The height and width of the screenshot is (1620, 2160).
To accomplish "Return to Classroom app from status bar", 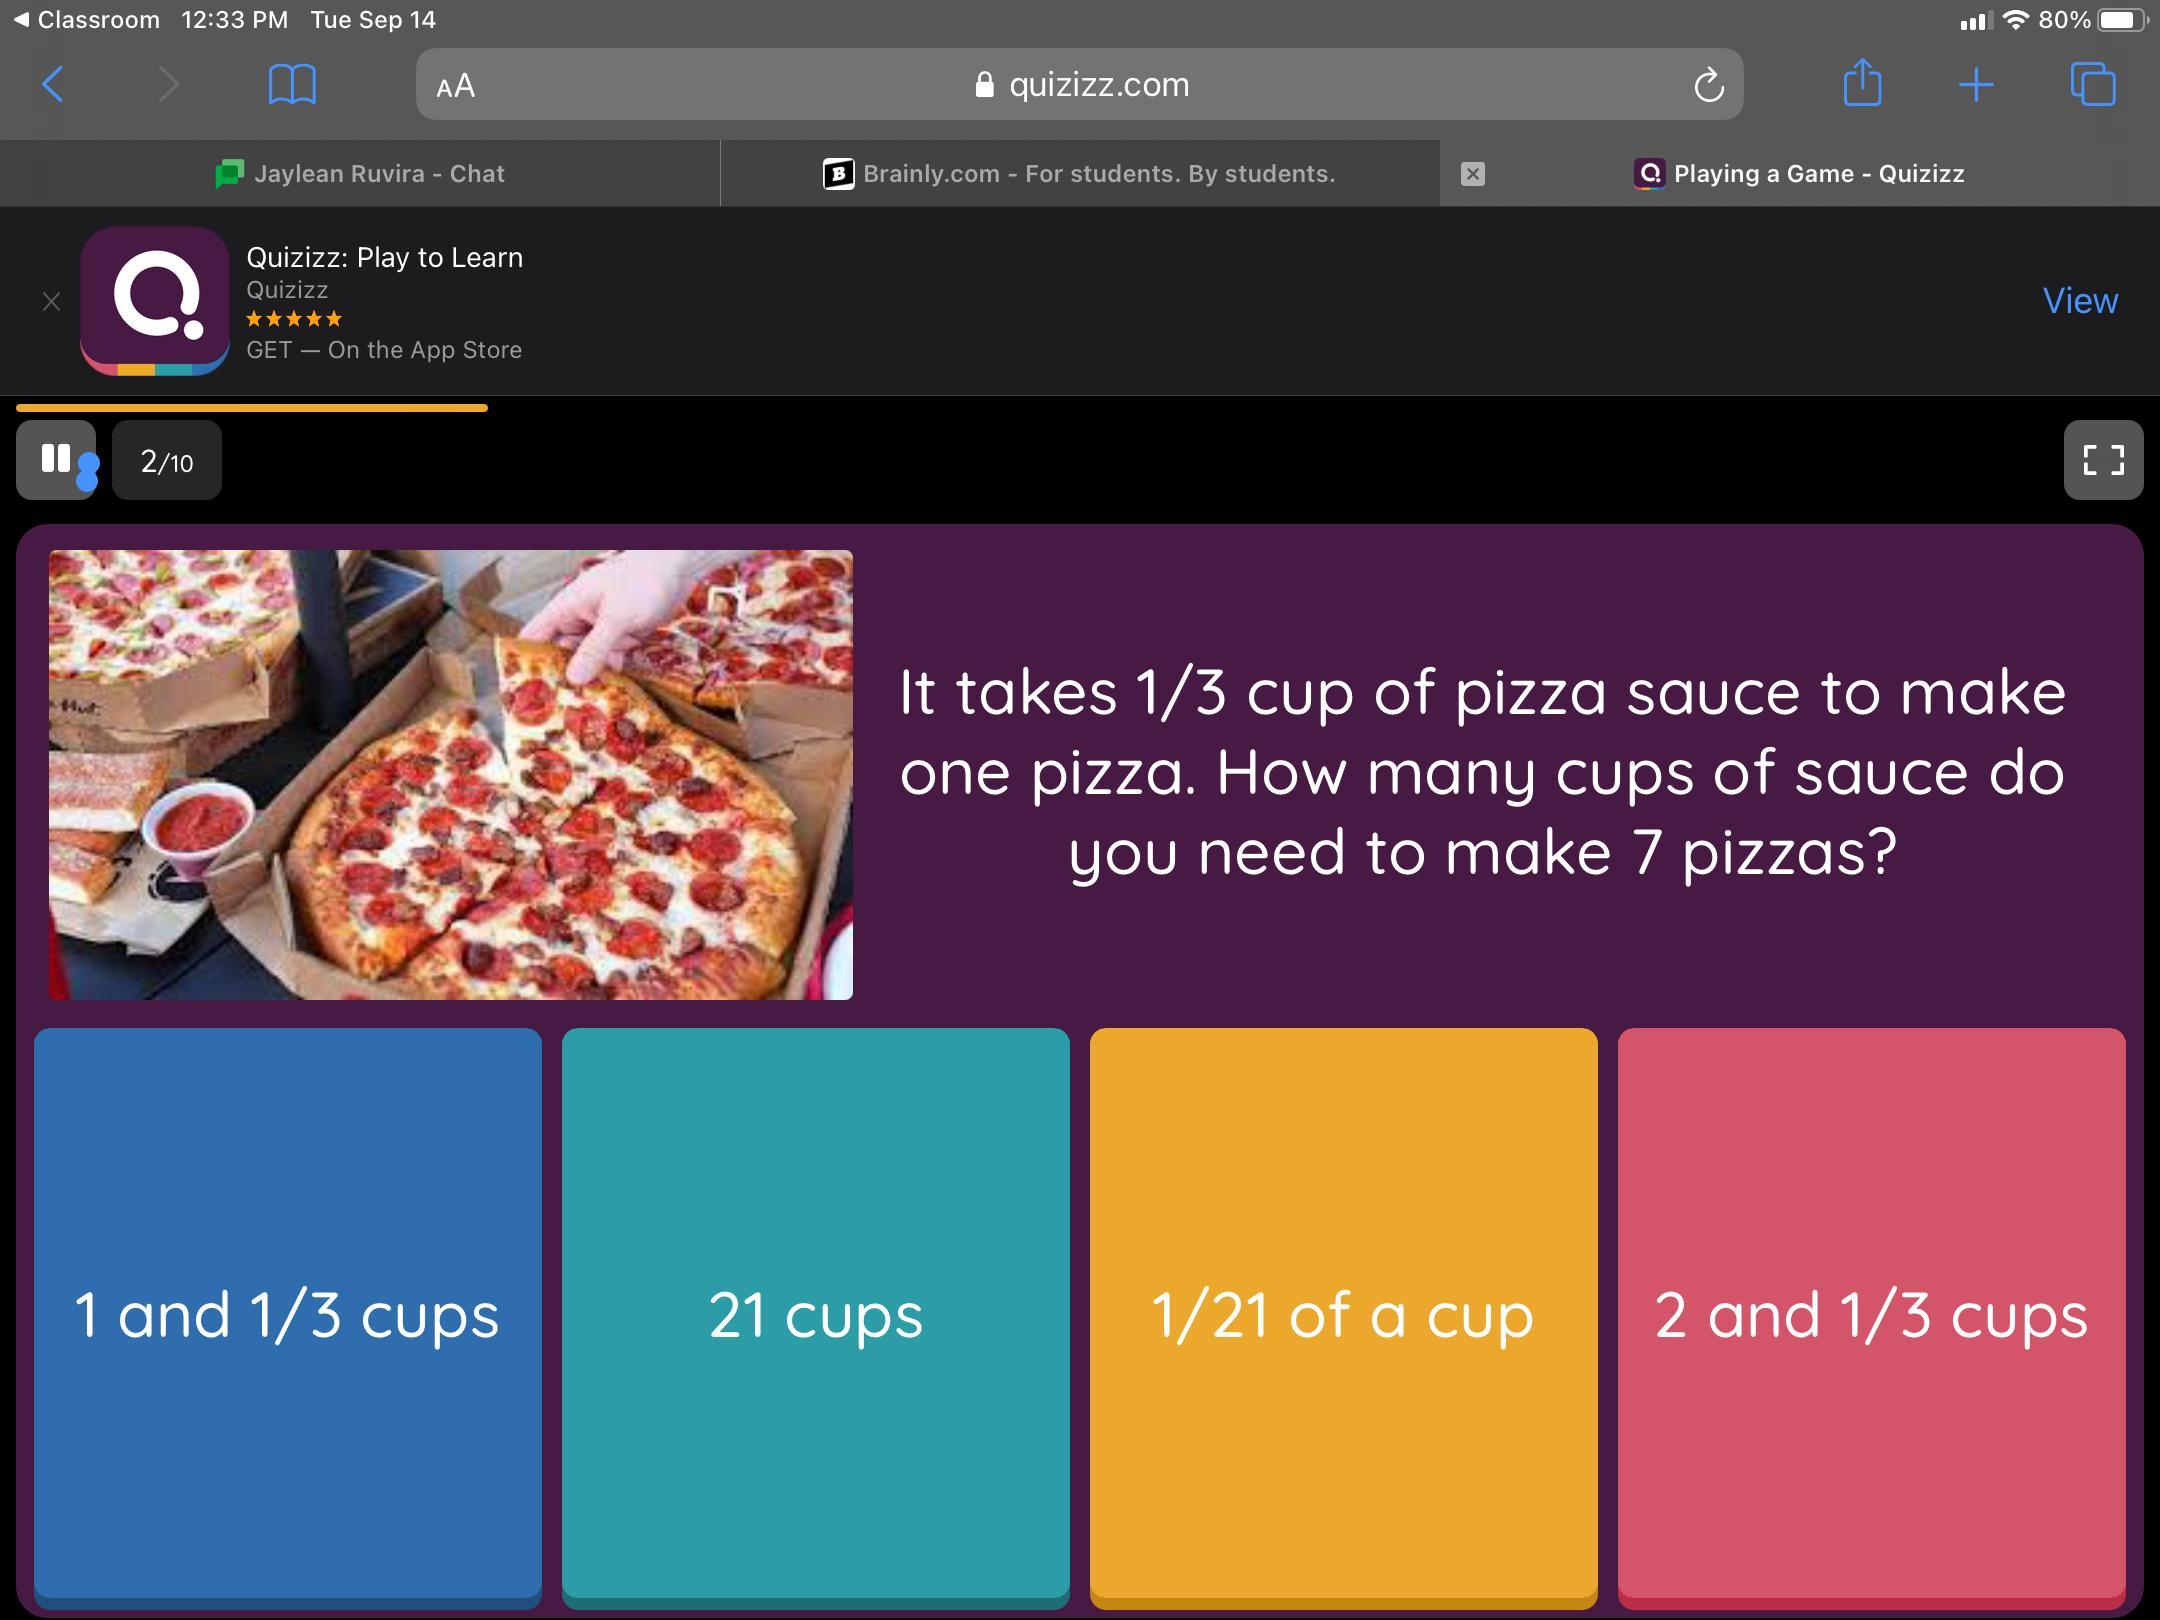I will click(88, 20).
